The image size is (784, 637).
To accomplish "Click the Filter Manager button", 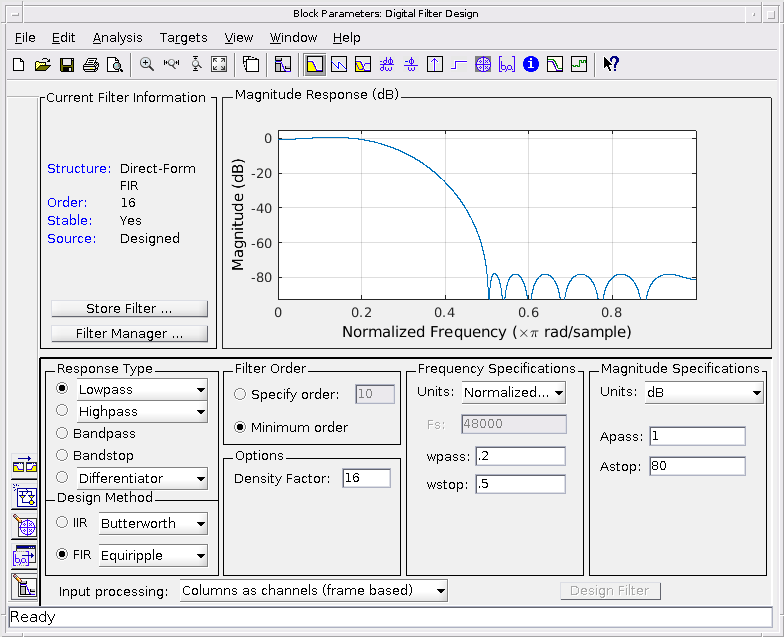I will [129, 334].
